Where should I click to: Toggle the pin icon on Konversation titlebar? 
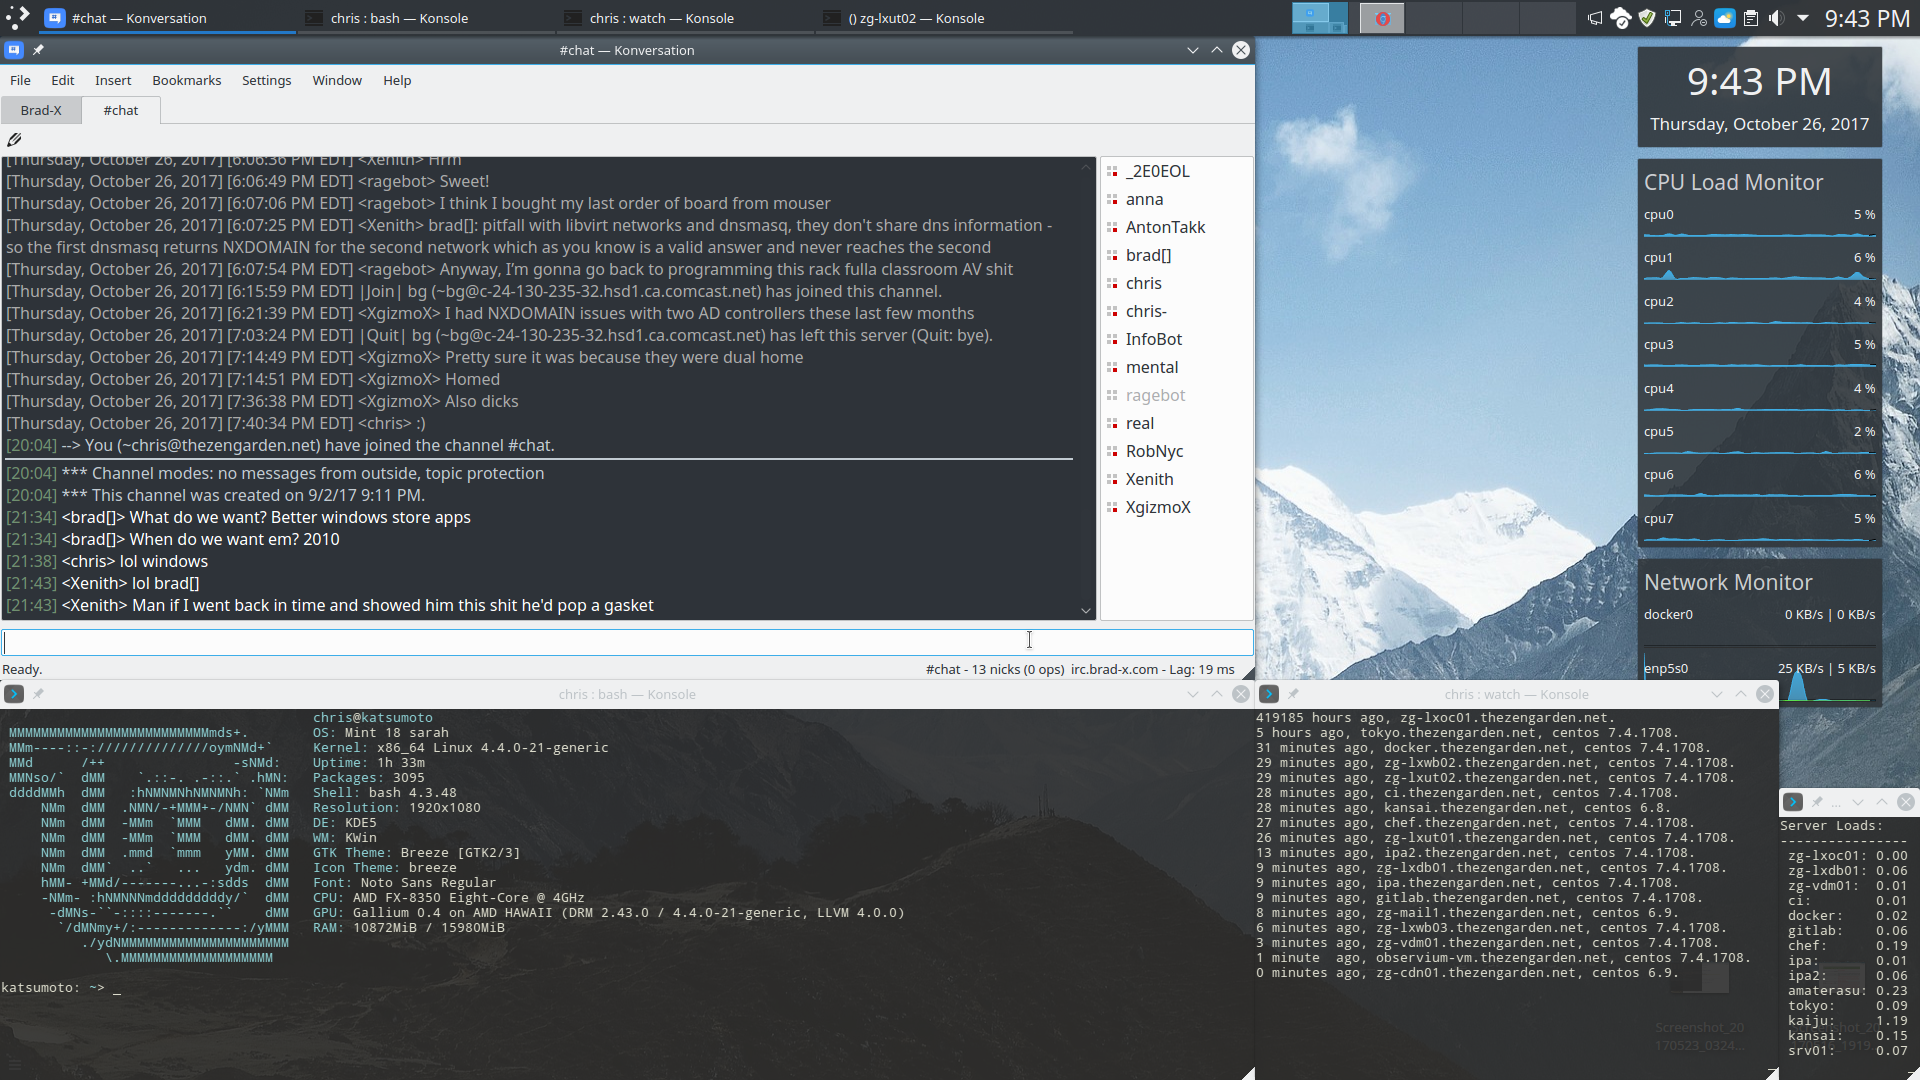point(38,50)
